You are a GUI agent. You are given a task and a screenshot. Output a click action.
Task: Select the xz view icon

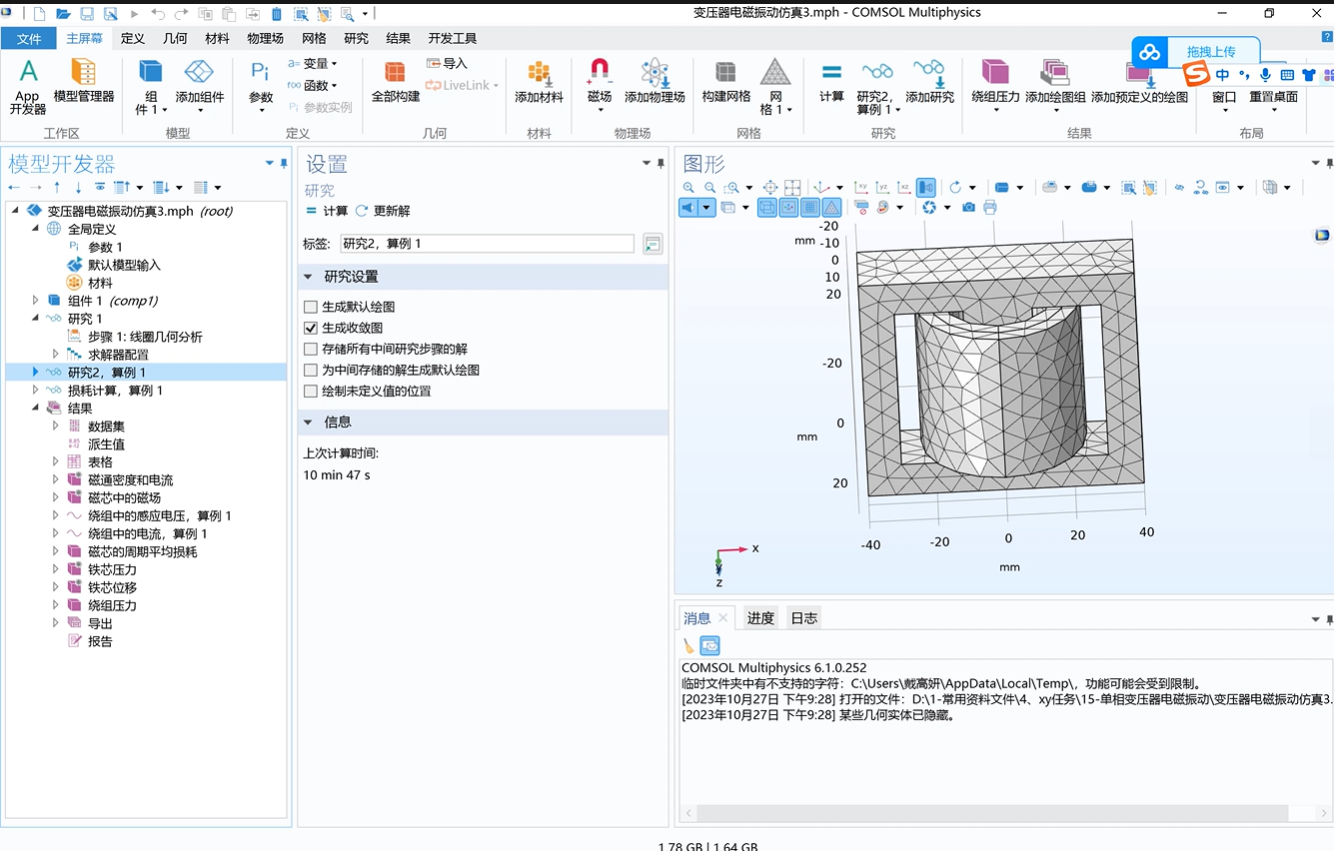click(904, 187)
